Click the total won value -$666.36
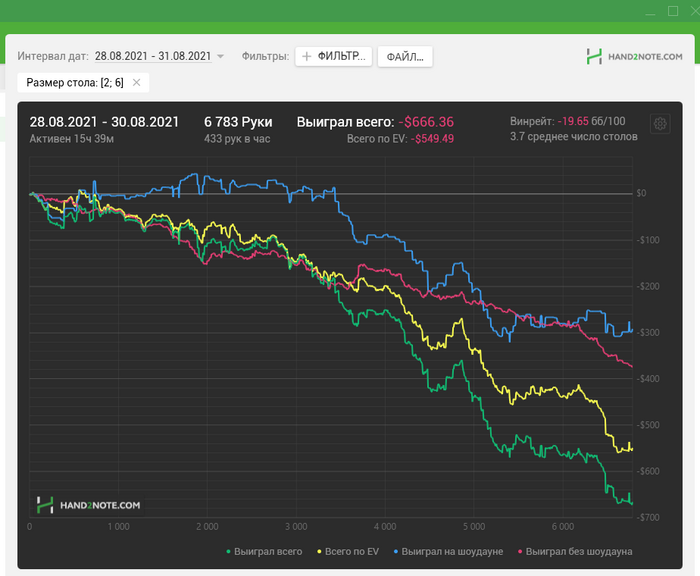 [x=426, y=122]
